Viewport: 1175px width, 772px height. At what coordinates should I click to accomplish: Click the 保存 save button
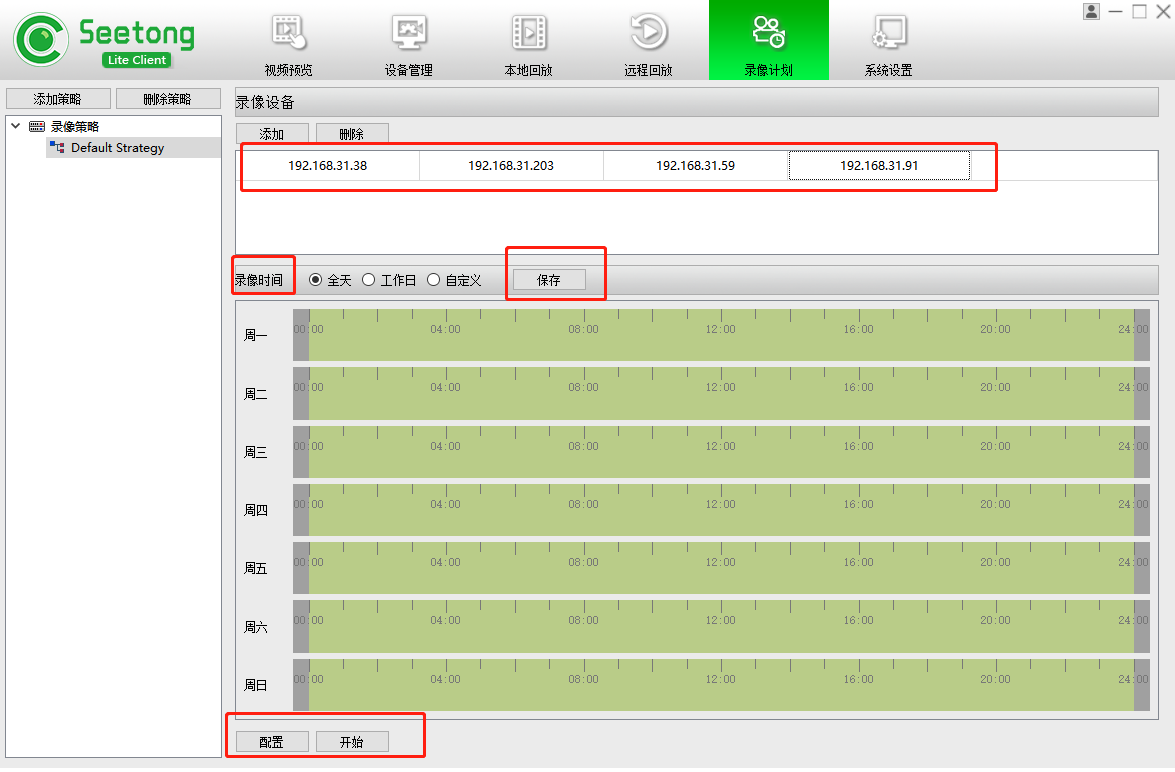pos(549,280)
